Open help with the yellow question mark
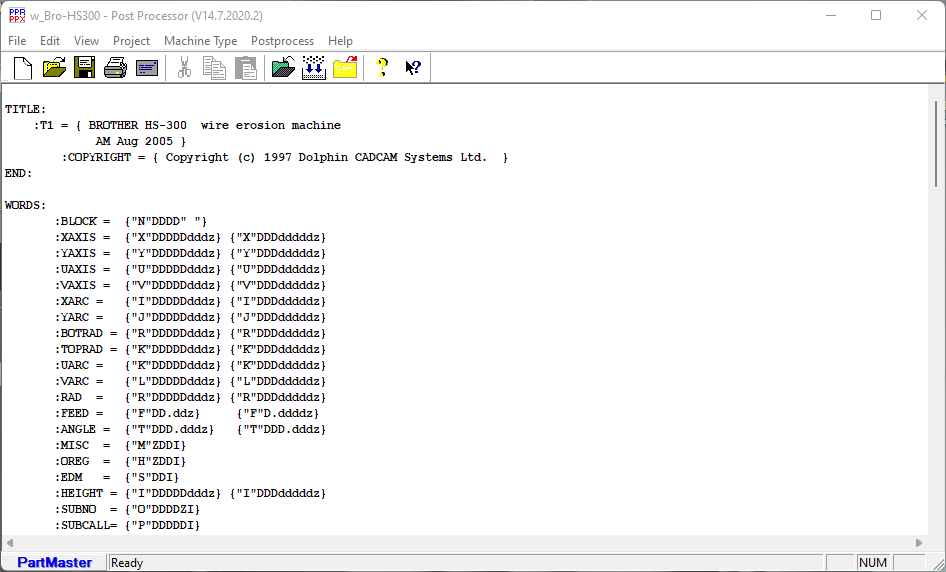 [382, 68]
